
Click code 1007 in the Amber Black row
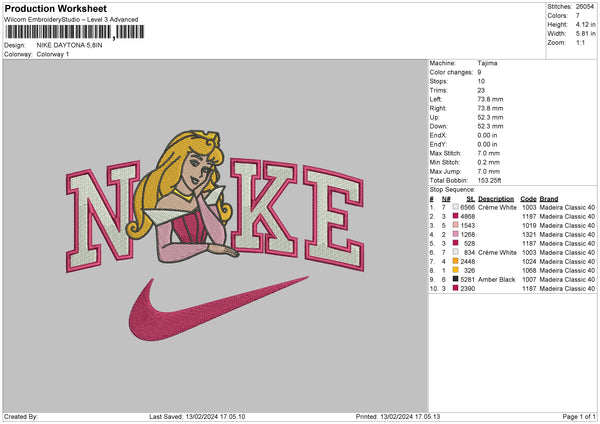[529, 280]
